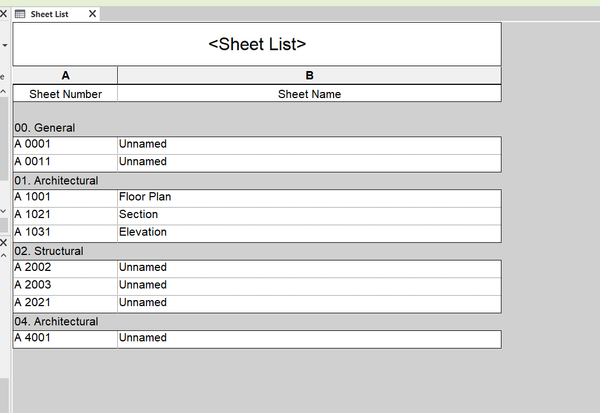
Task: Click the left panel scroll up arrow
Action: click(x=3, y=91)
